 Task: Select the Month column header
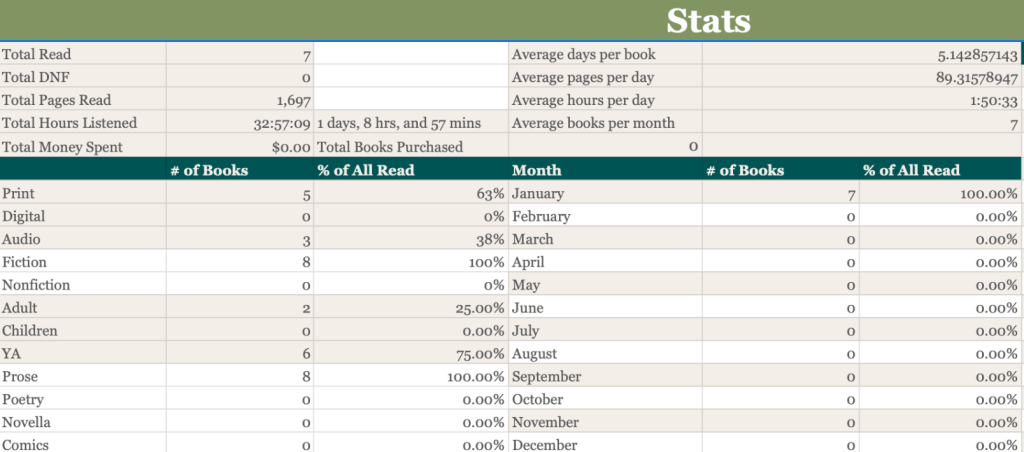(x=536, y=170)
